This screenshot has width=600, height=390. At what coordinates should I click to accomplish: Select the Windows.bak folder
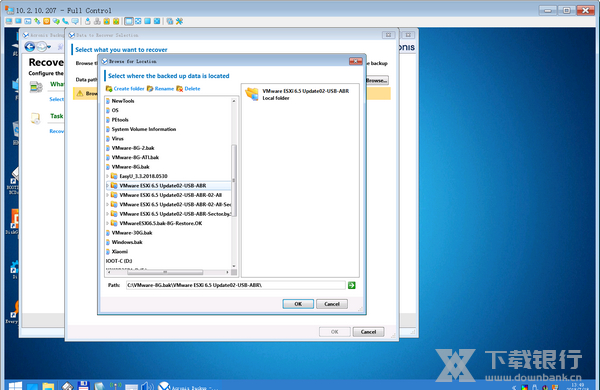(127, 242)
